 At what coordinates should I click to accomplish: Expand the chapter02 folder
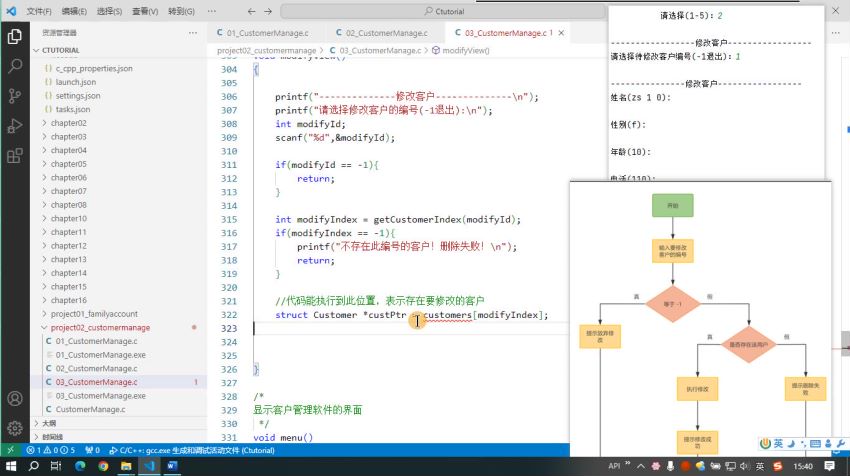(x=69, y=123)
